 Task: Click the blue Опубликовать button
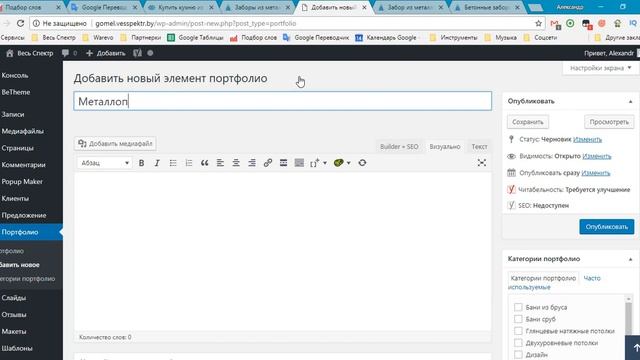[x=607, y=227]
